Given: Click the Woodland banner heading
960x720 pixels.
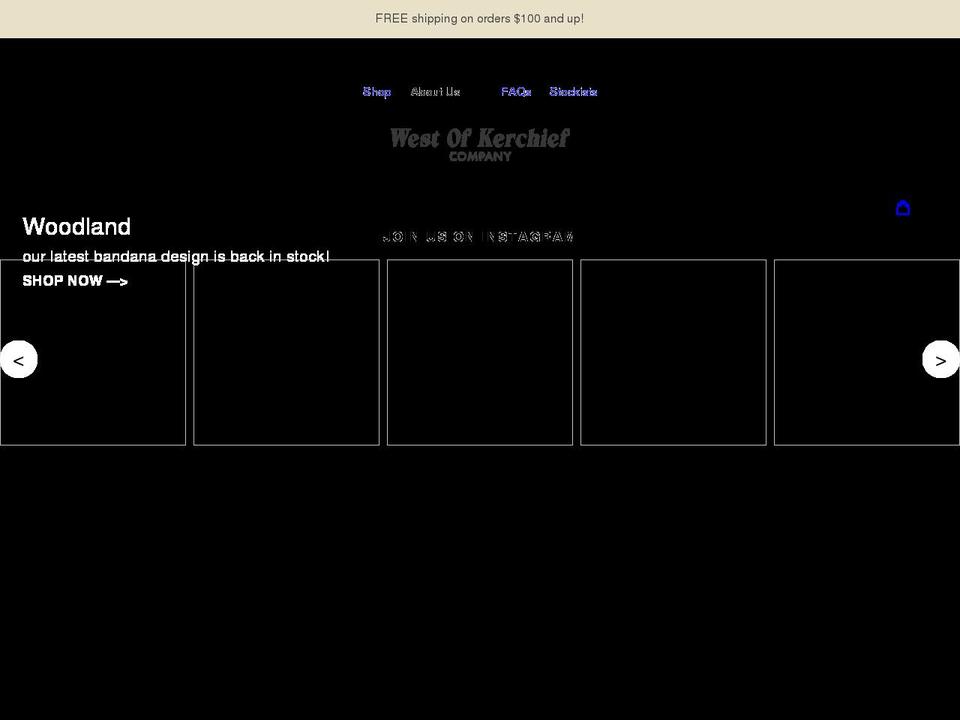Looking at the screenshot, I should point(76,227).
